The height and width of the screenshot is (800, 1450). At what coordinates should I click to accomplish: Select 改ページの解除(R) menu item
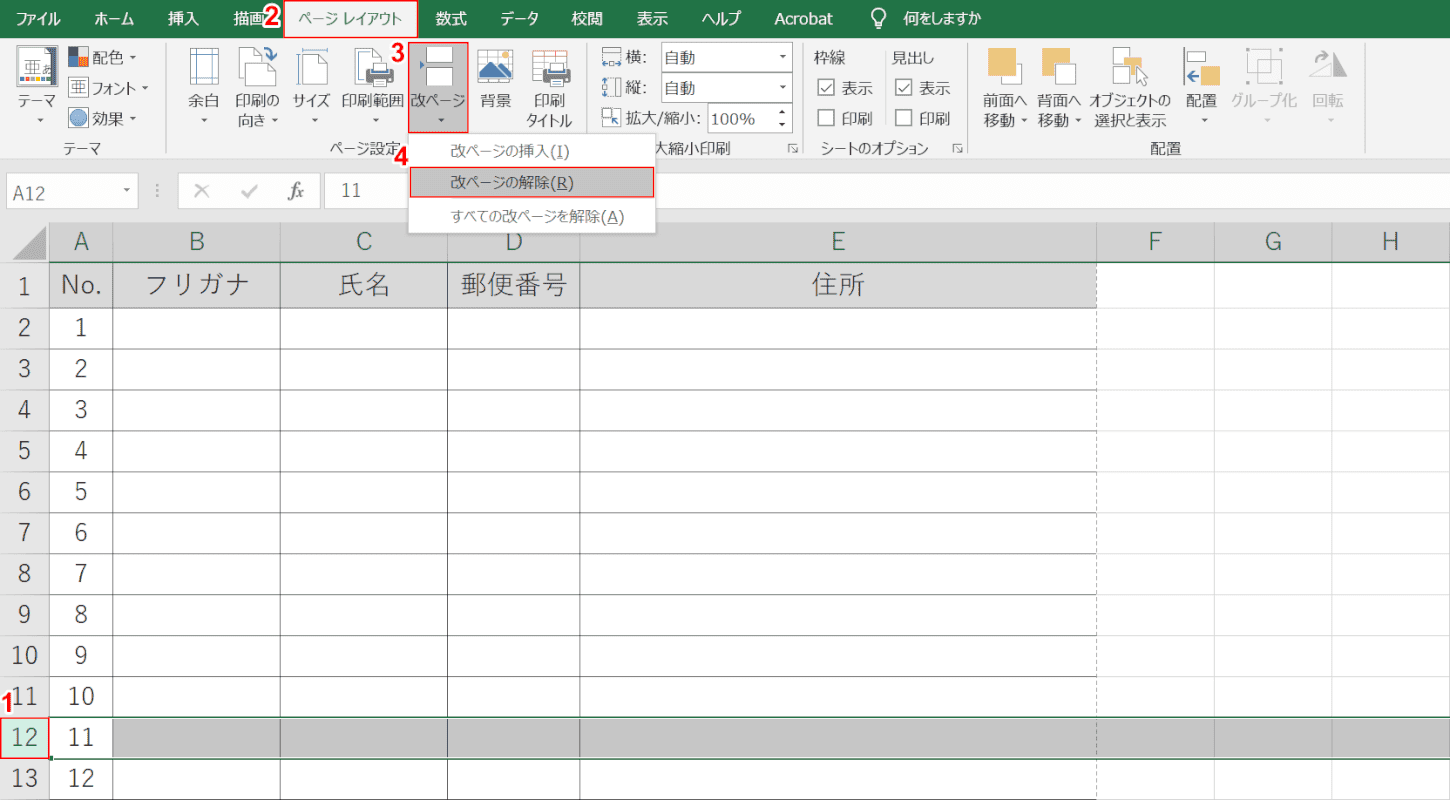(x=532, y=183)
